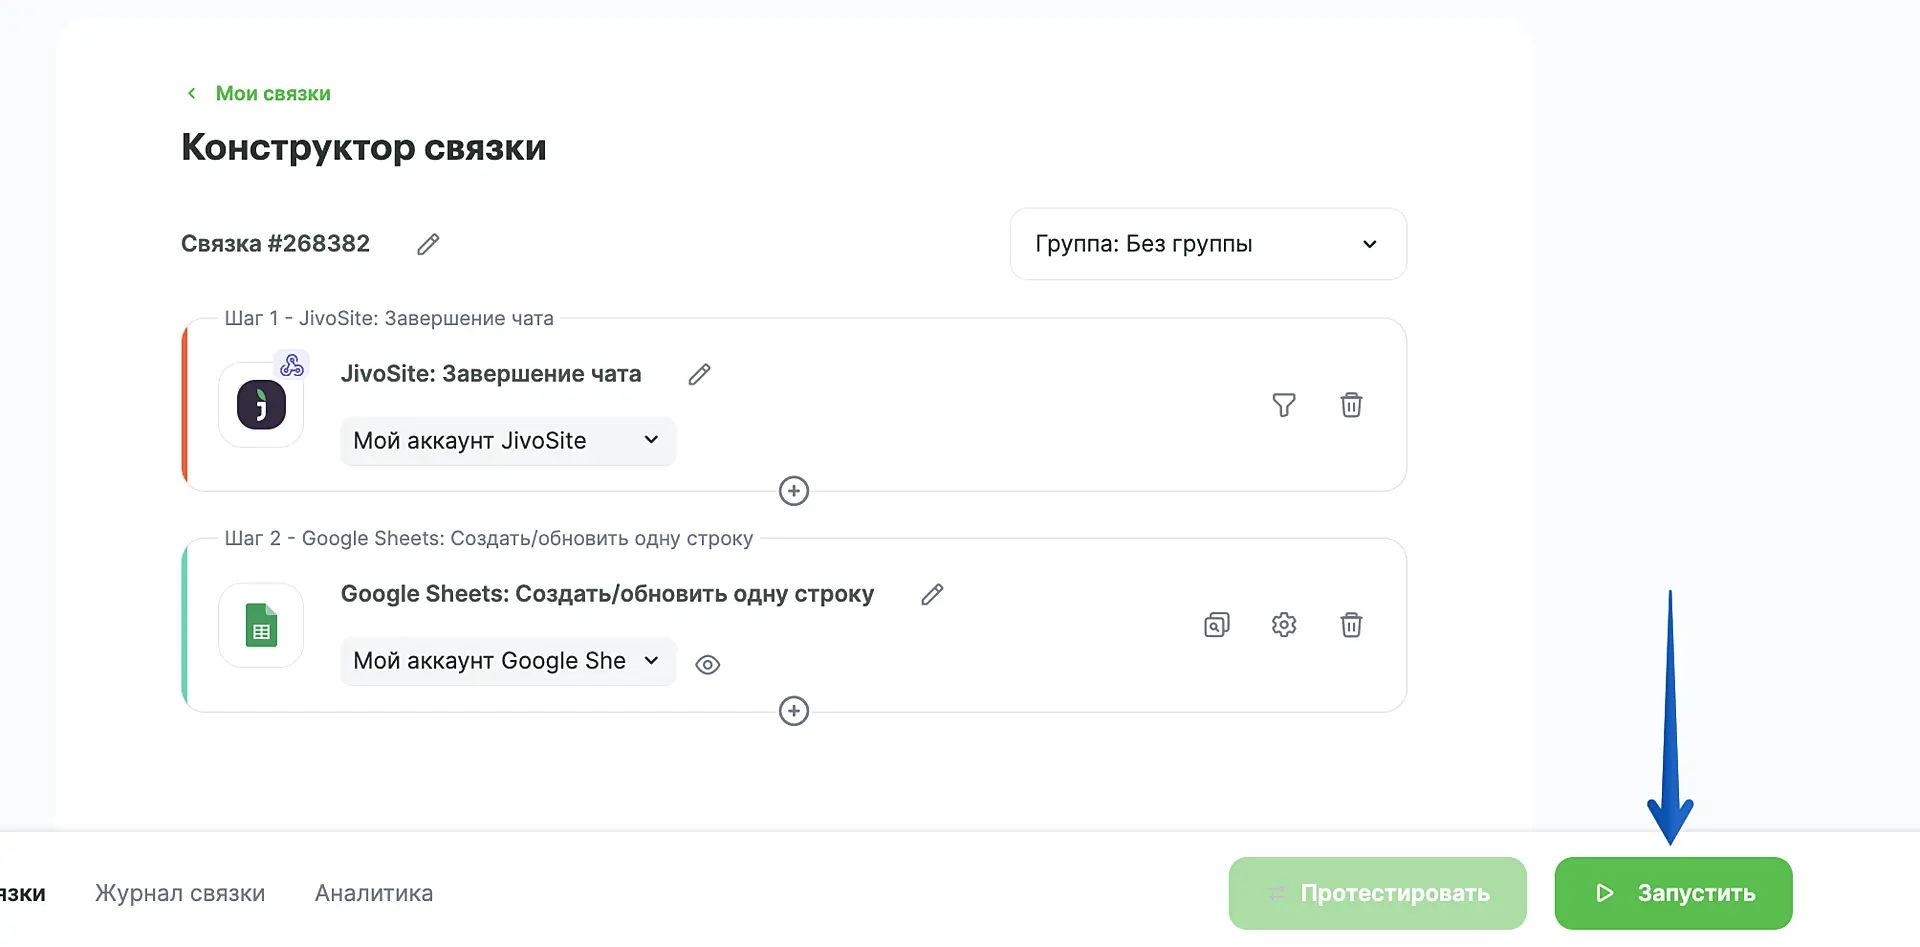Switch to the Аналитика tab

[374, 893]
